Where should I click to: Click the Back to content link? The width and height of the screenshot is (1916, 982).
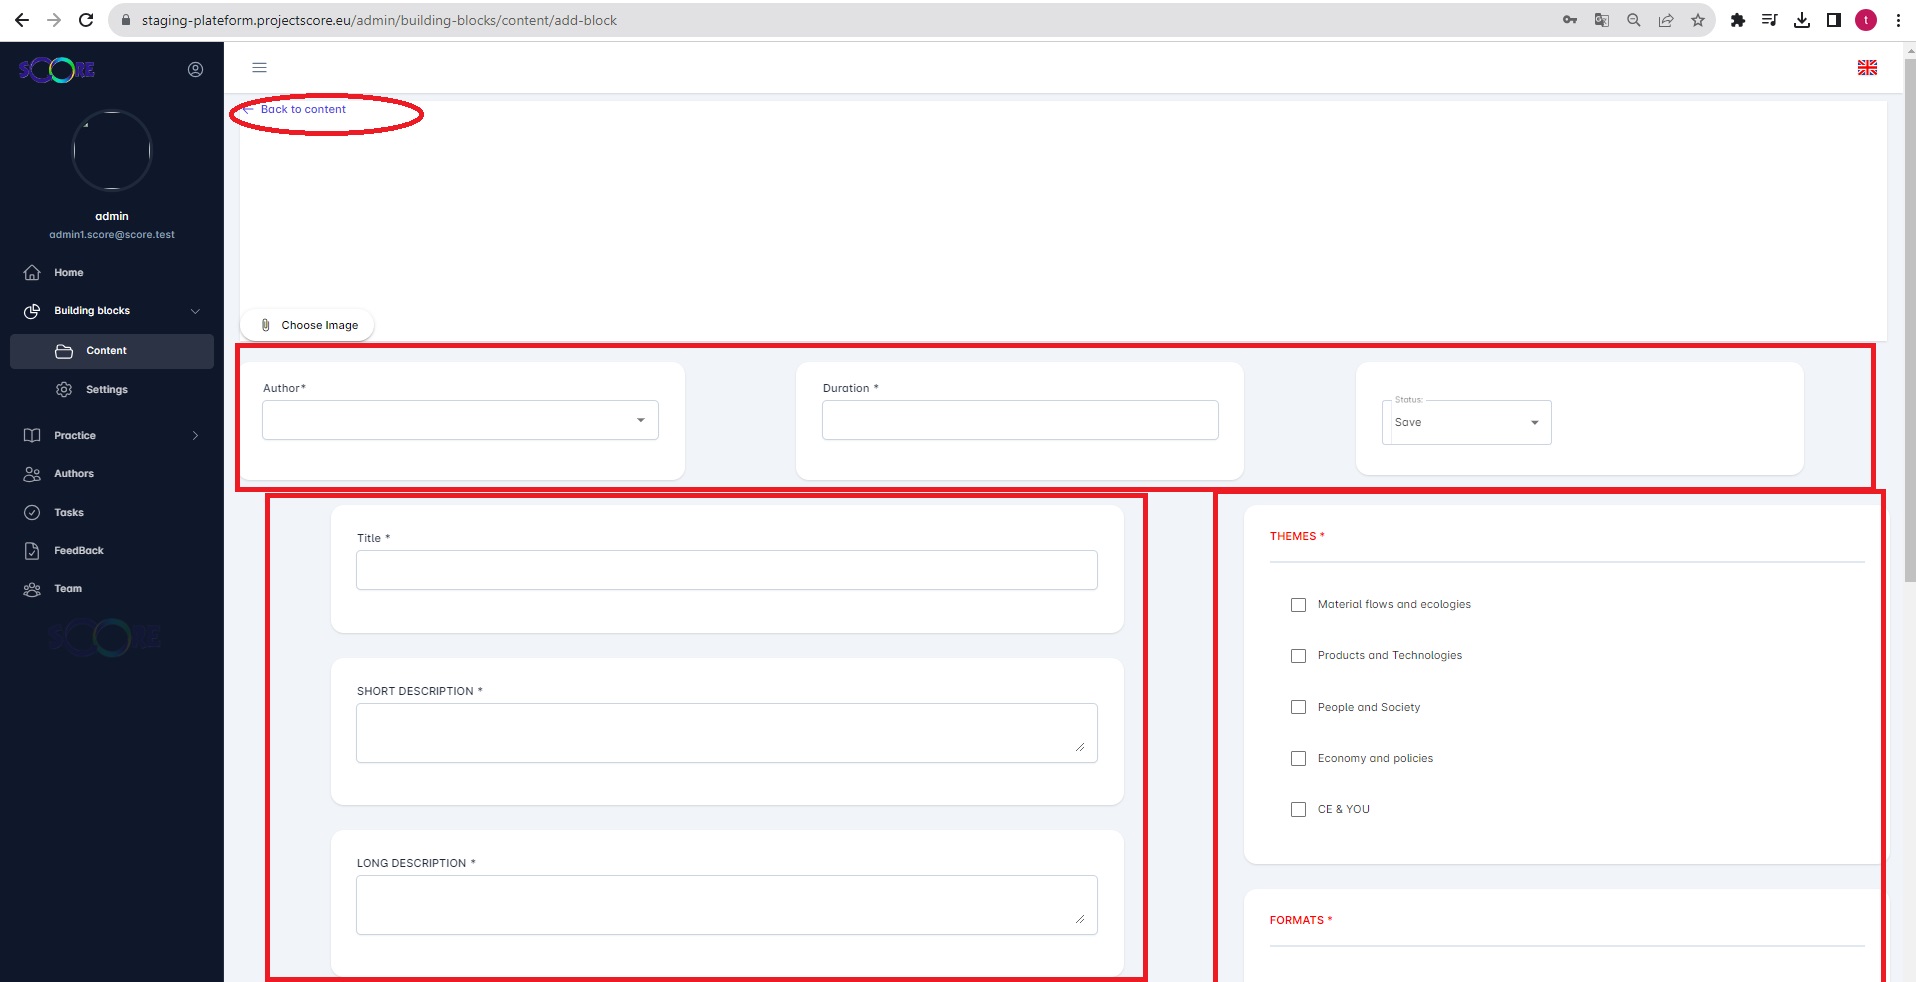[303, 110]
